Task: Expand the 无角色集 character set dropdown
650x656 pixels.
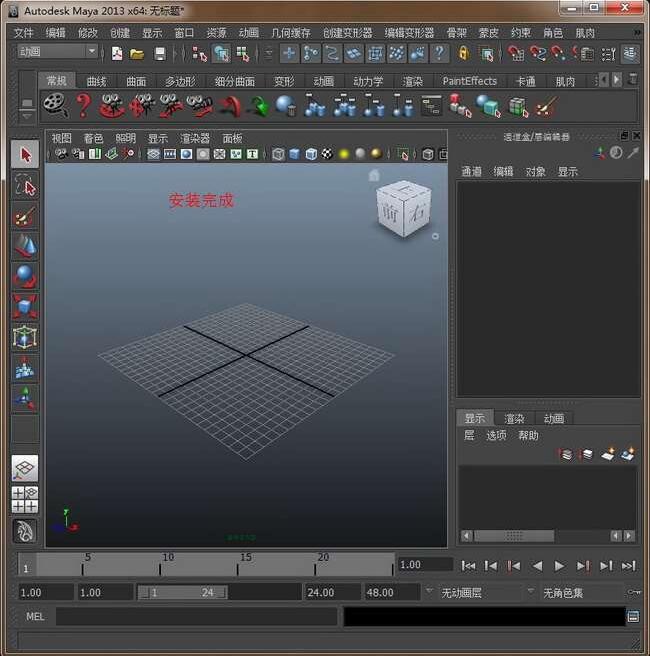Action: point(580,593)
